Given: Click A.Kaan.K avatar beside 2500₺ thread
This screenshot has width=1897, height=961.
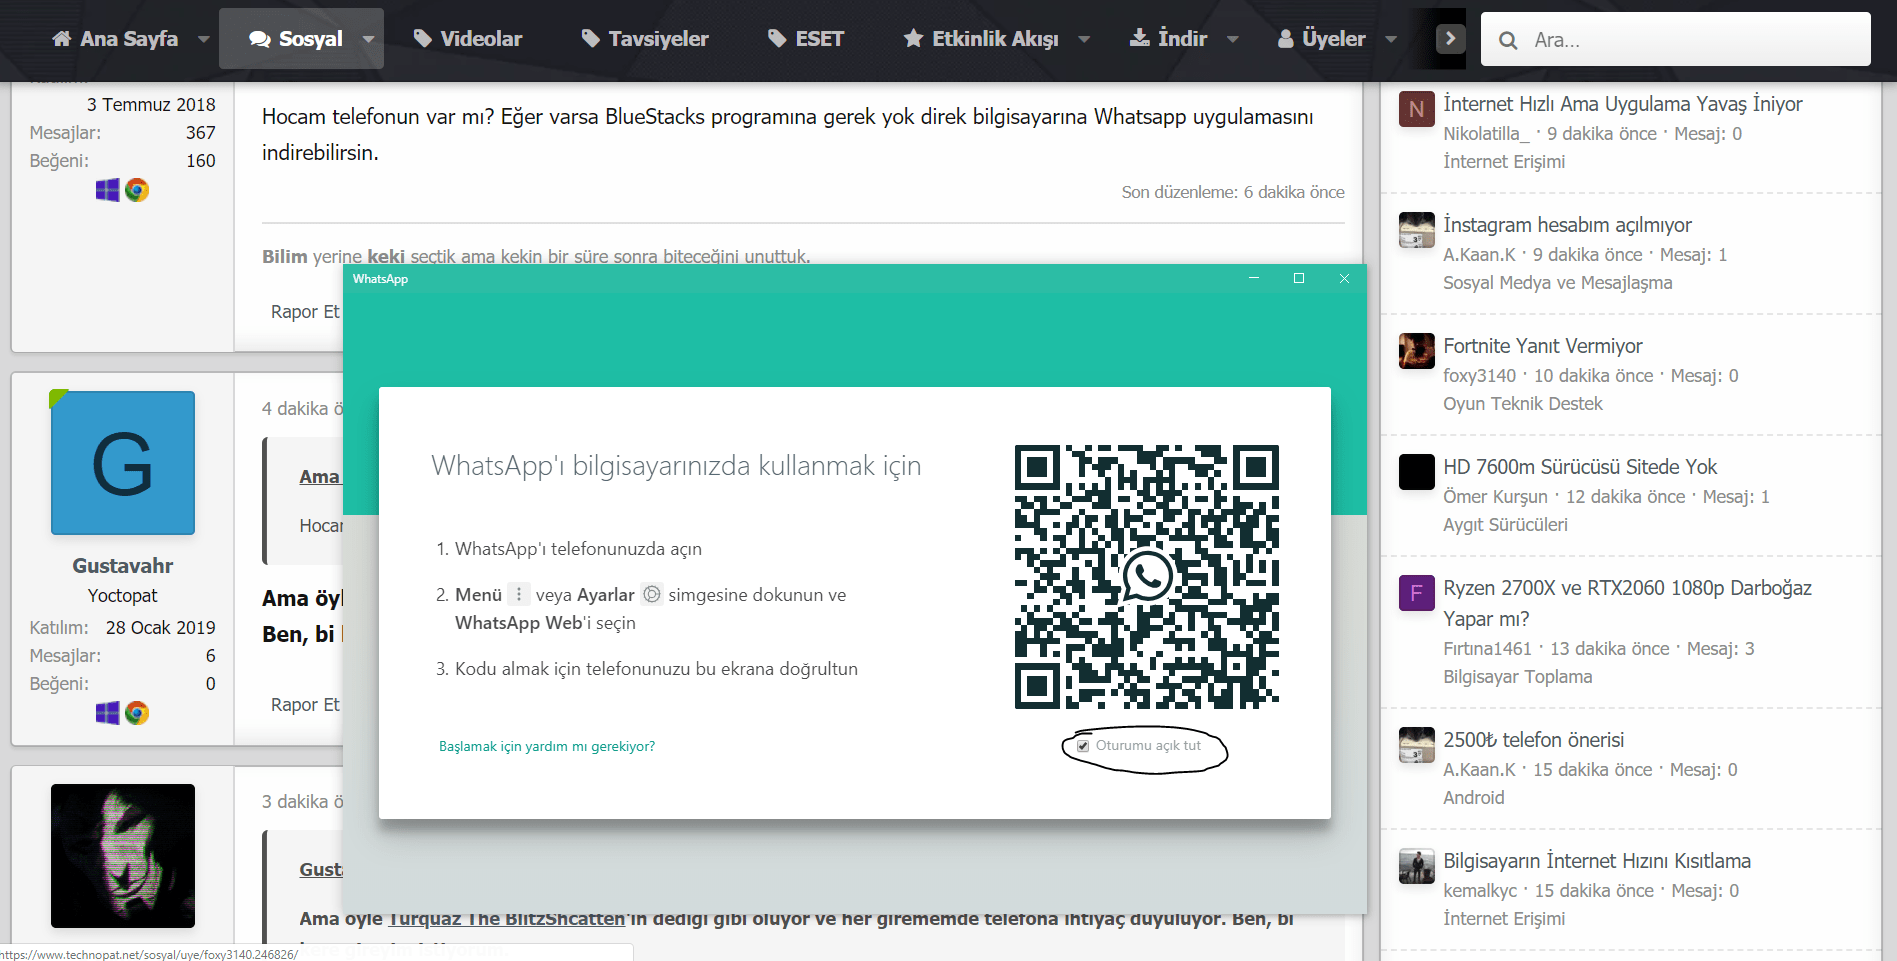Looking at the screenshot, I should click(1416, 745).
